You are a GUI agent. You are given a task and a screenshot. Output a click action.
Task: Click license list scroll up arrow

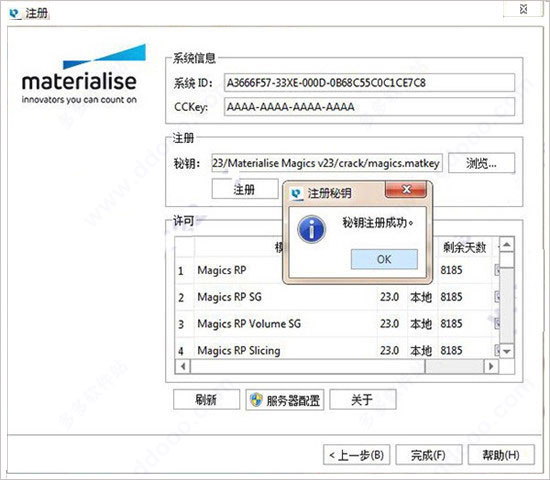coord(507,245)
